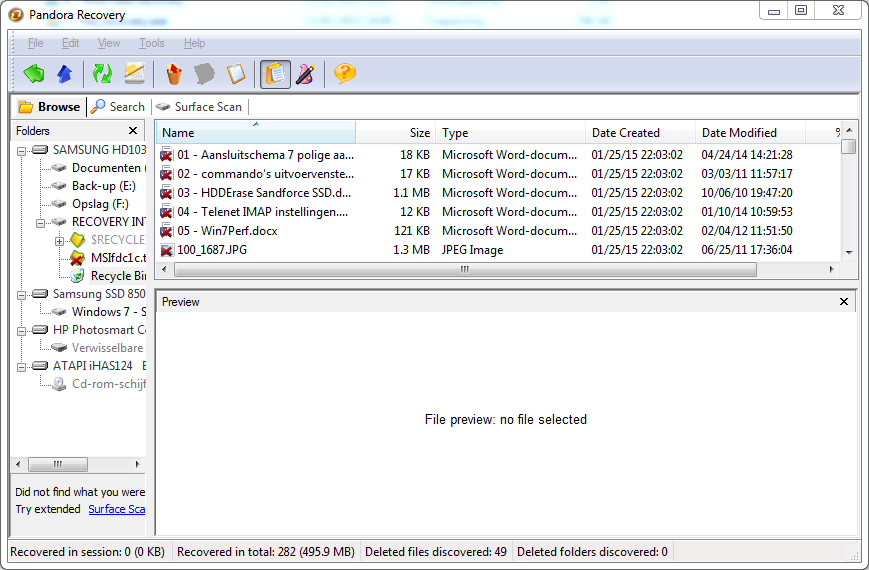Click Deleted files discovered: 49 status
This screenshot has height=570, width=869.
coord(436,552)
